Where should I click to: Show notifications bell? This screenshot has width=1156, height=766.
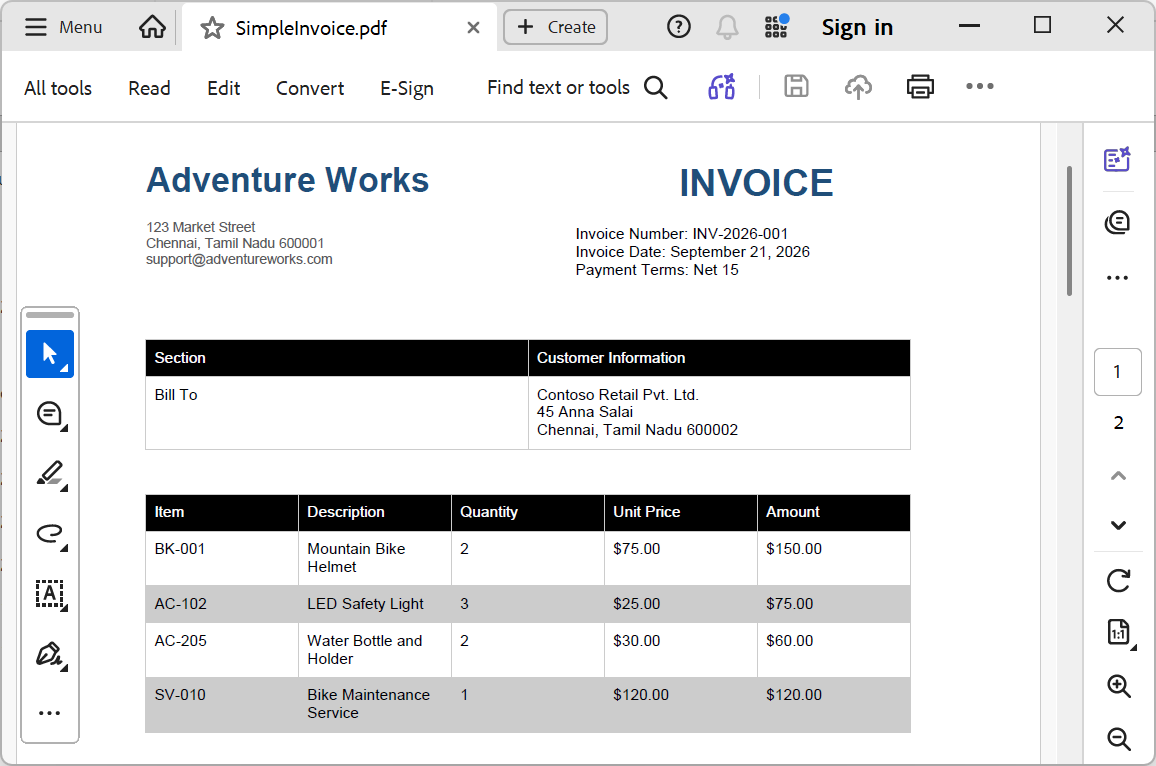coord(727,27)
